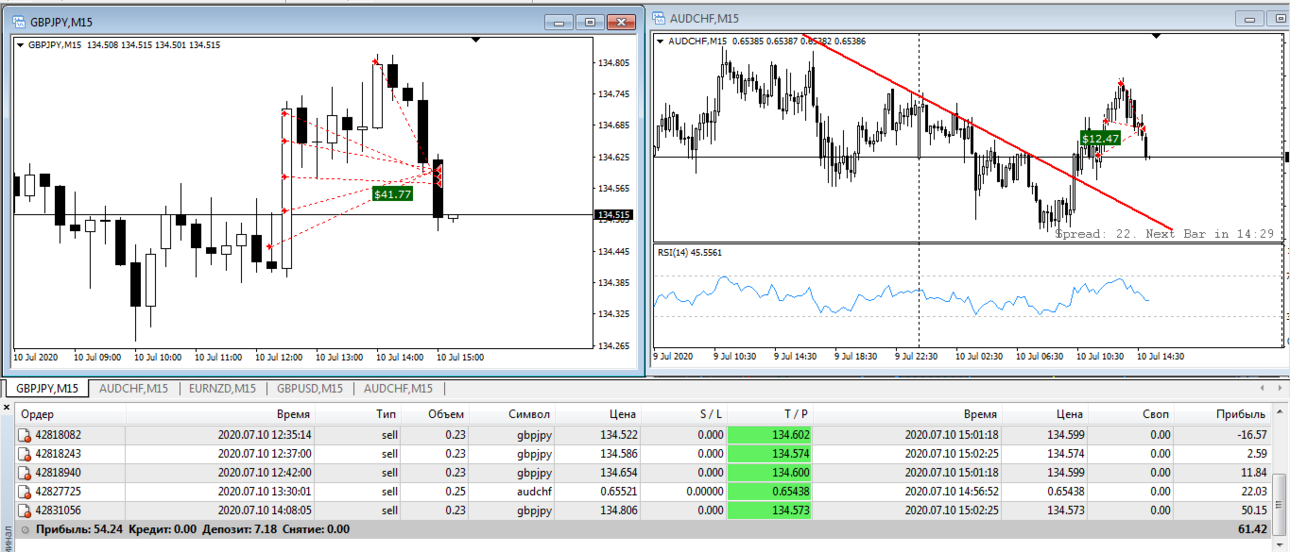1290x552 pixels.
Task: Switch to the EURNZD,M15 chart tab
Action: coord(222,388)
